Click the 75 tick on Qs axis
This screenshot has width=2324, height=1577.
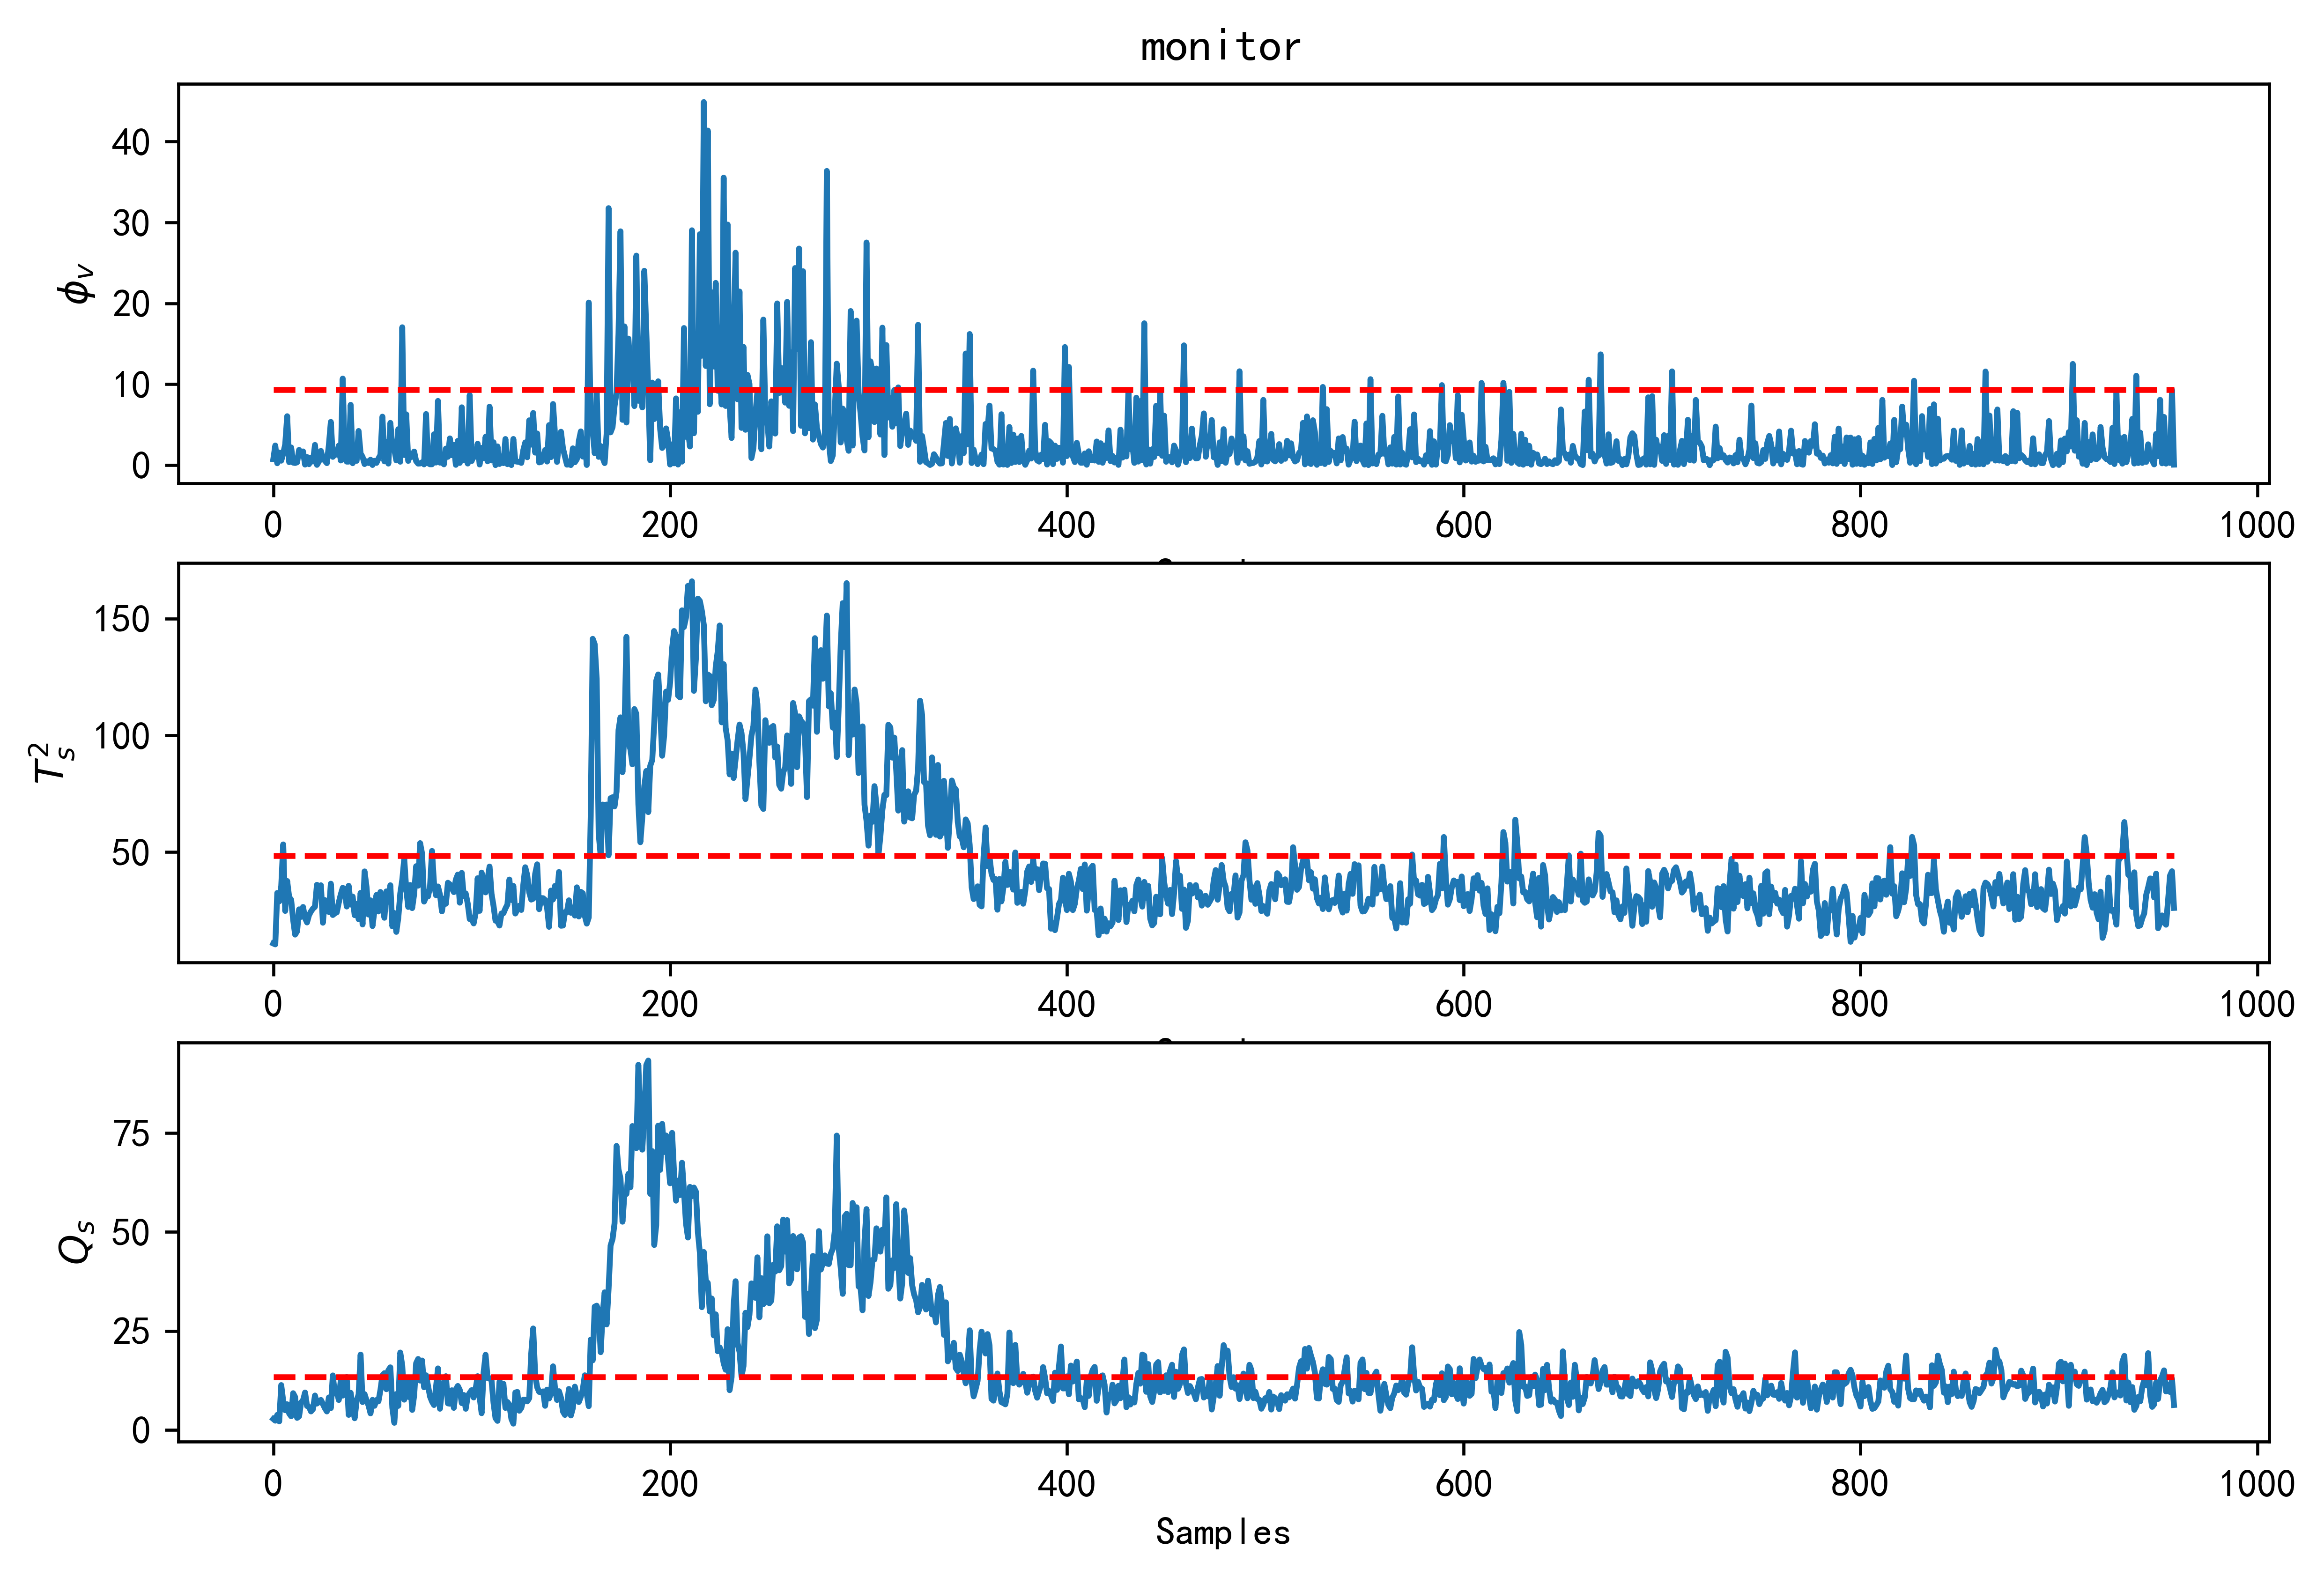coord(131,1133)
